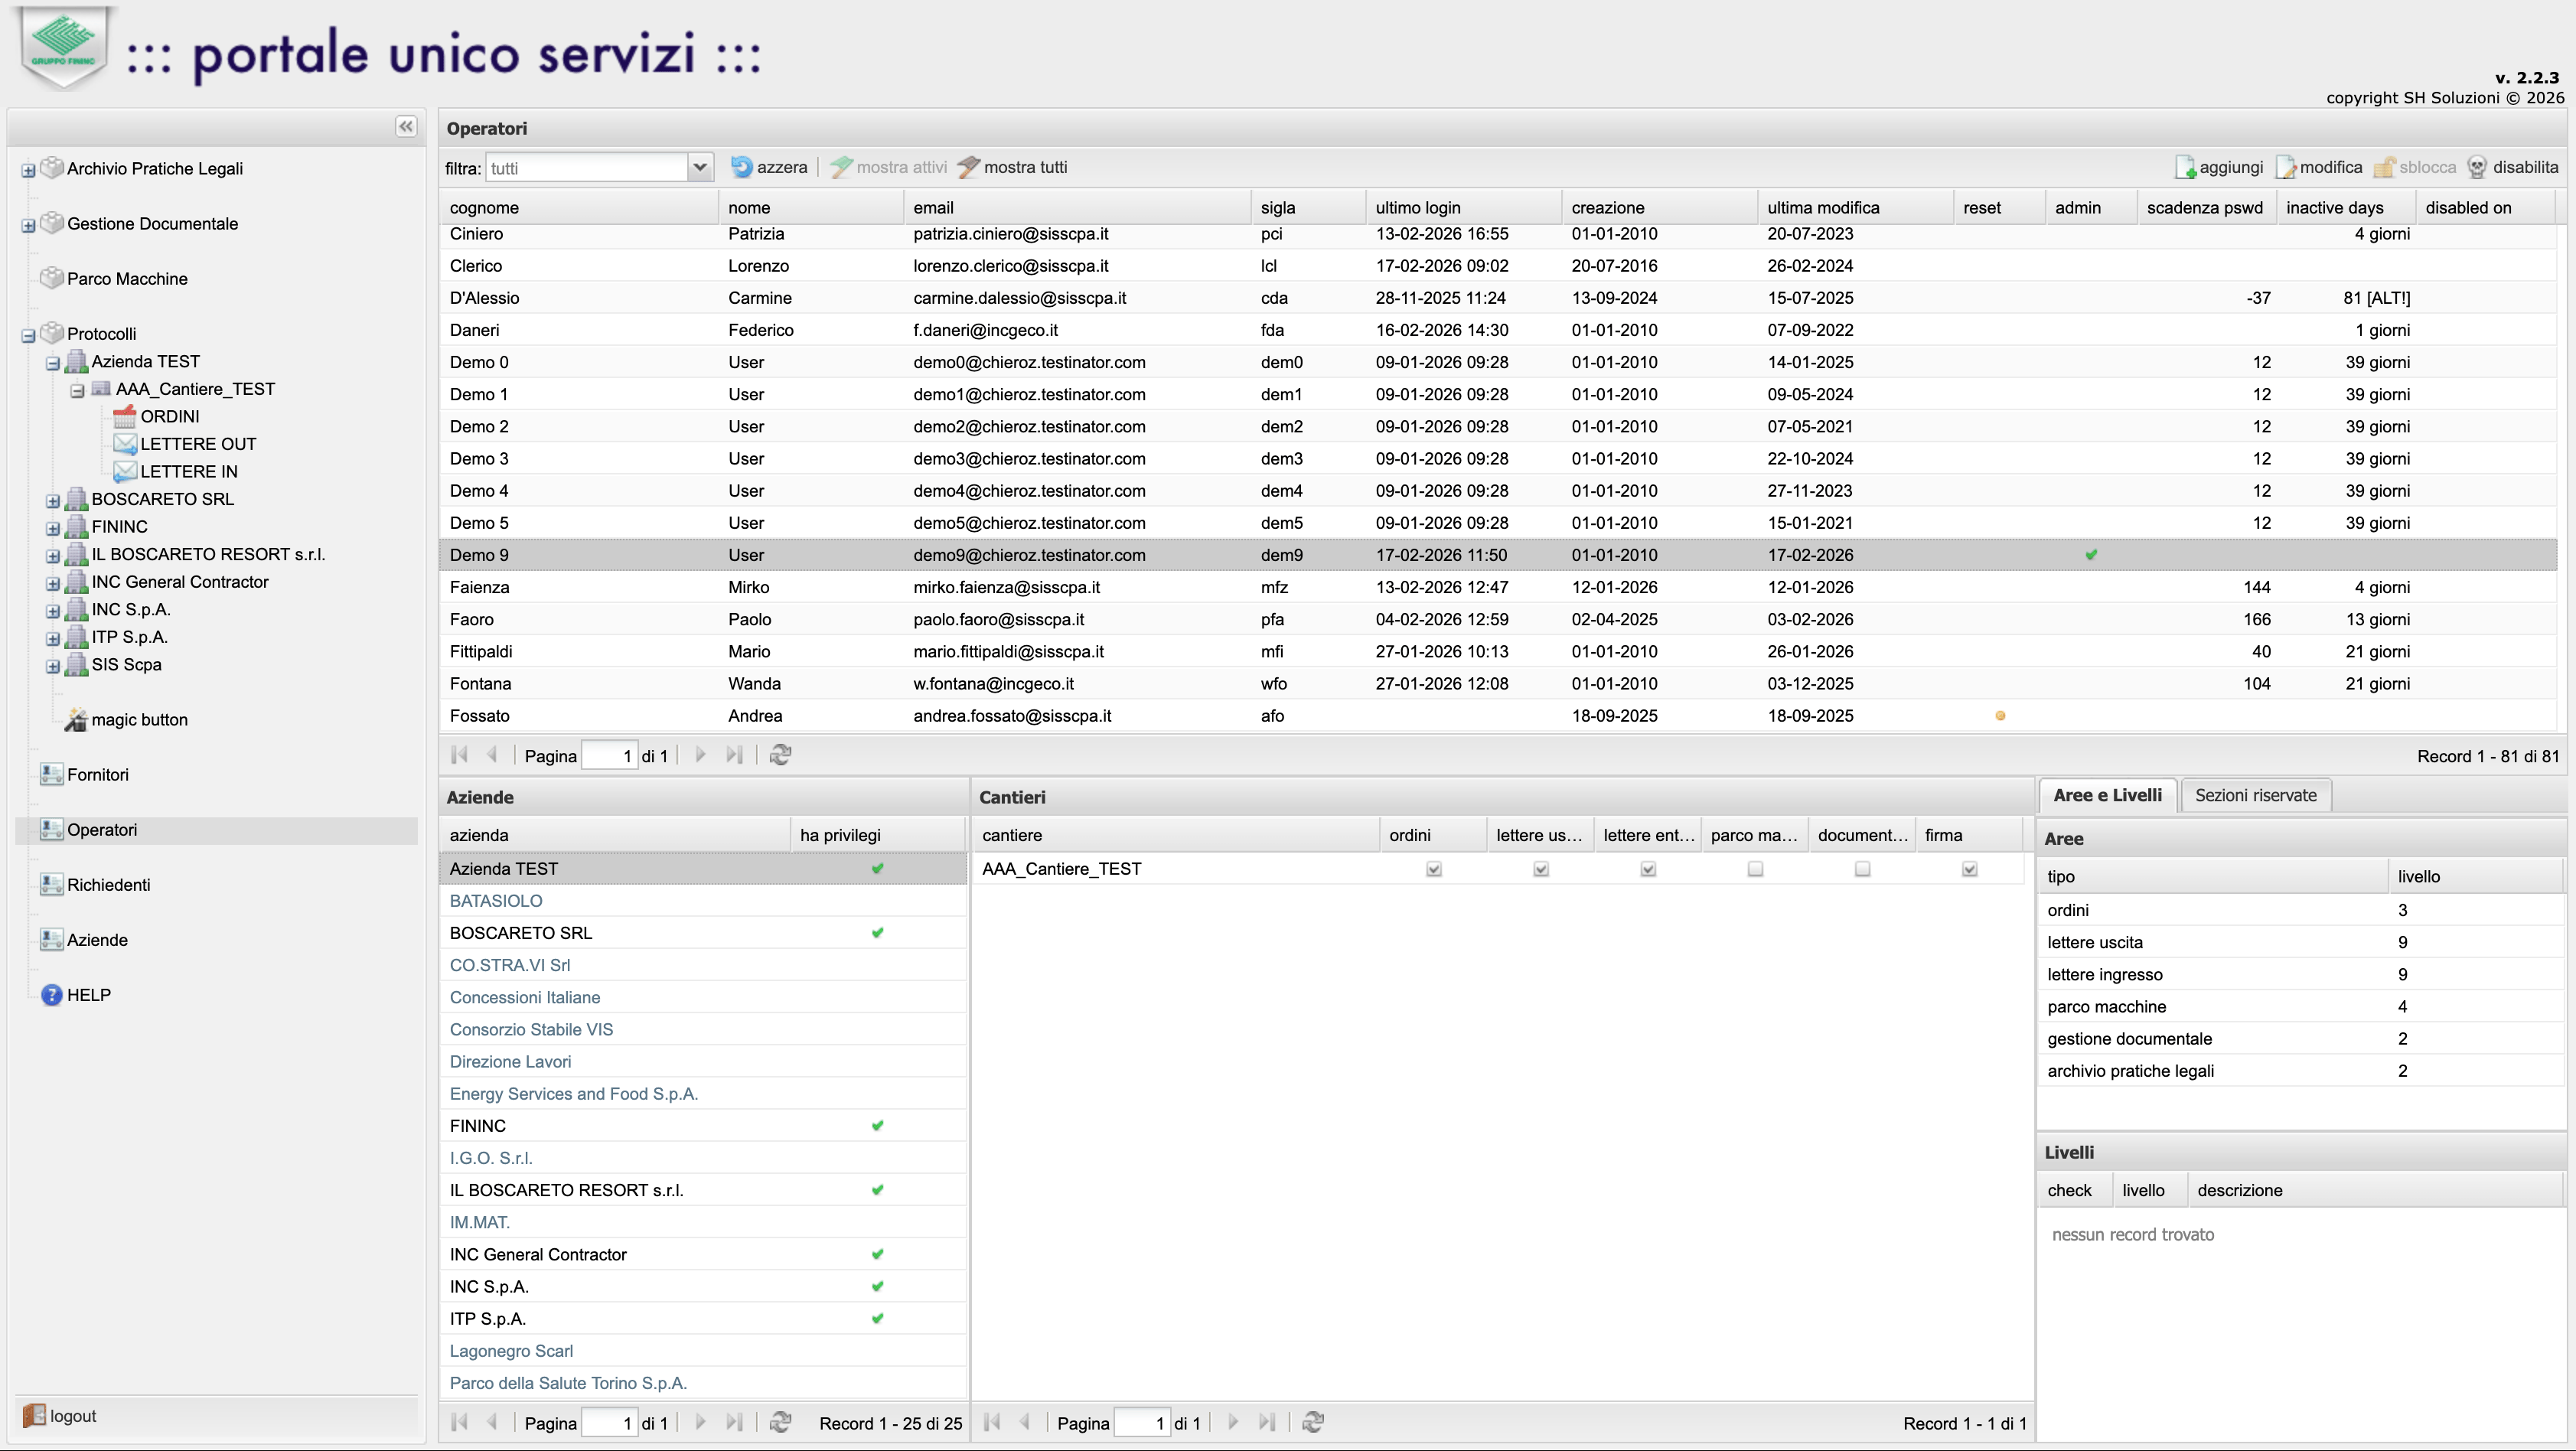Open the HELP question mark item
The height and width of the screenshot is (1451, 2576).
pos(52,995)
